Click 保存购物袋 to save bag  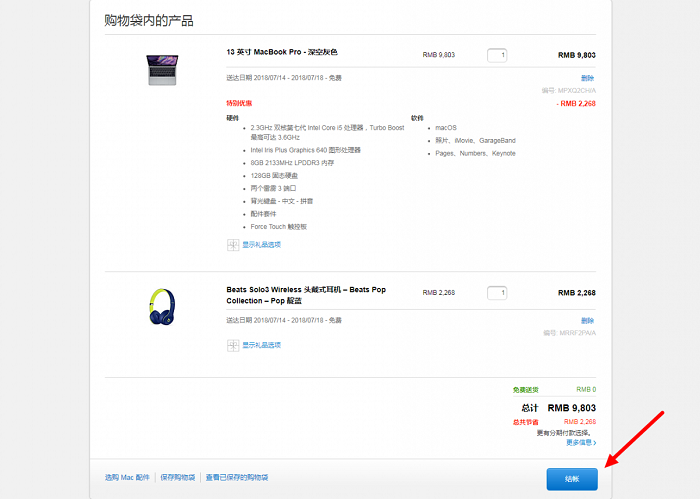pos(177,478)
